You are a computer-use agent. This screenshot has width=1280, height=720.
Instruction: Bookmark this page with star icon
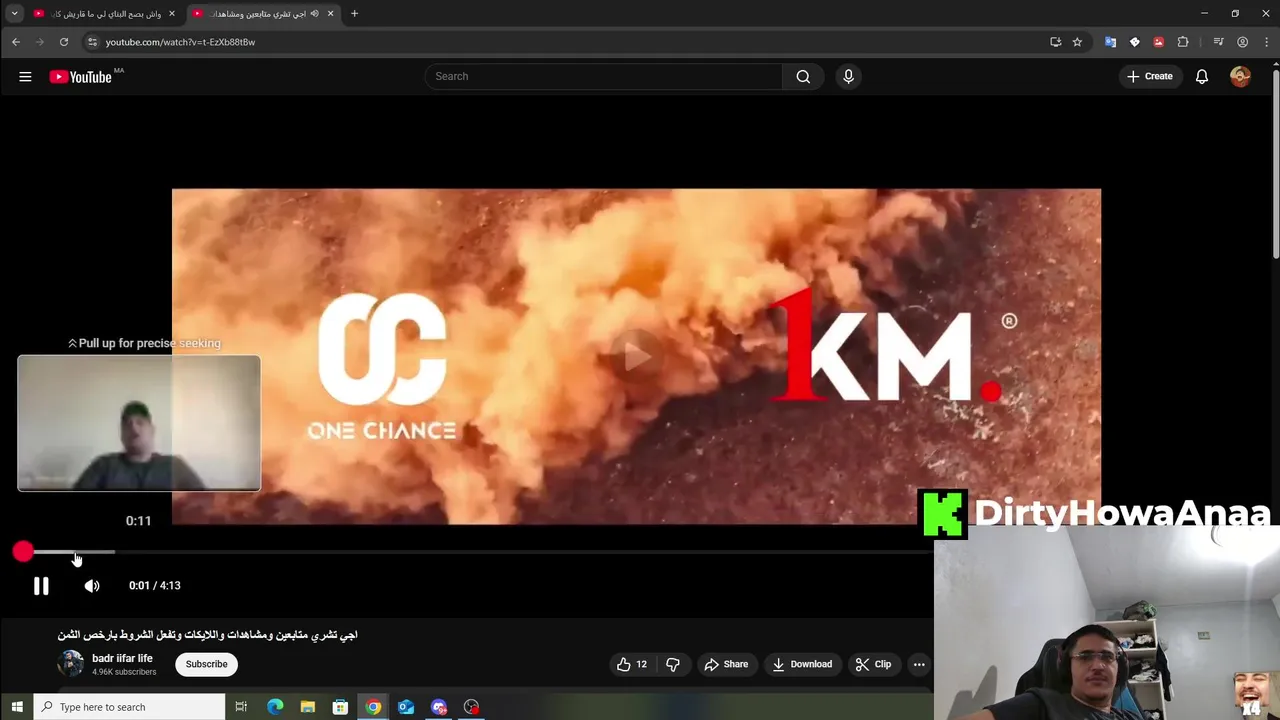[x=1077, y=42]
